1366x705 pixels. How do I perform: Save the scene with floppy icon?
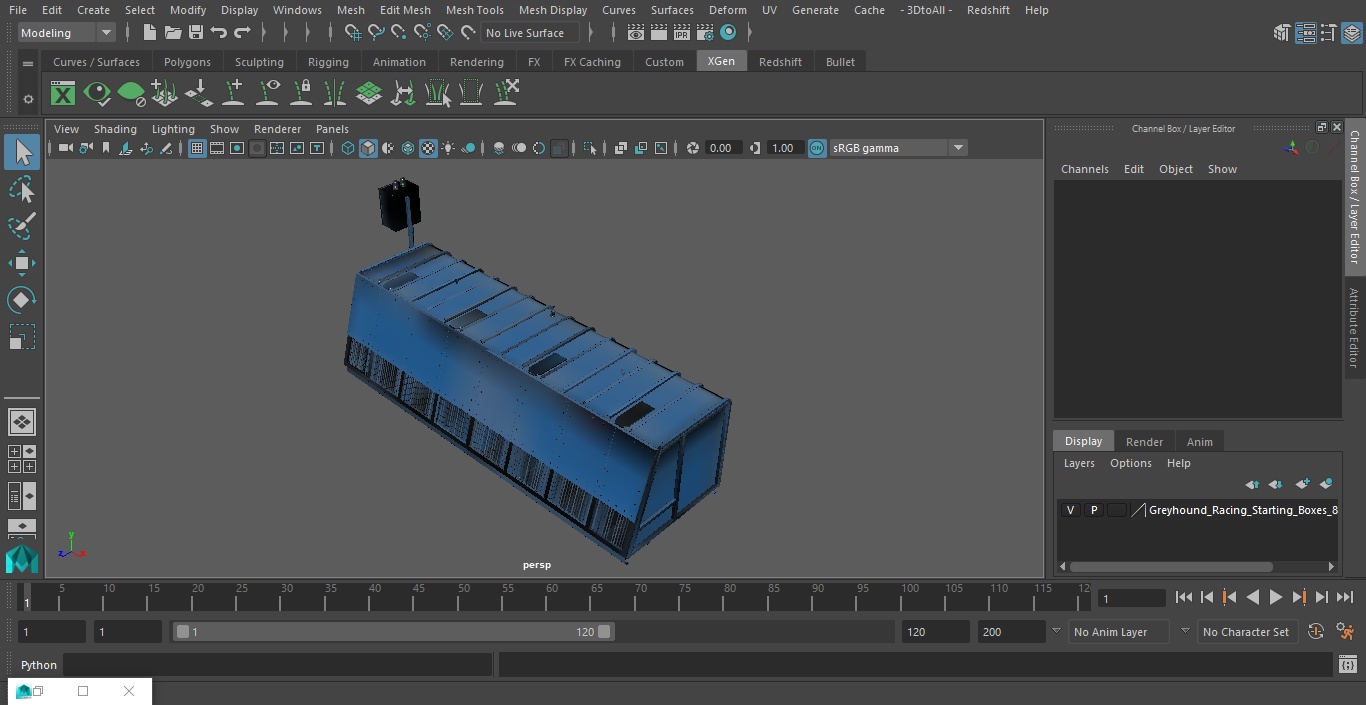click(196, 33)
